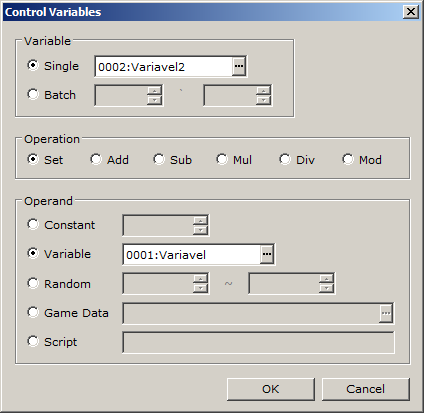Click the 0002:Variavel2 field
424x413 pixels.
click(x=163, y=66)
